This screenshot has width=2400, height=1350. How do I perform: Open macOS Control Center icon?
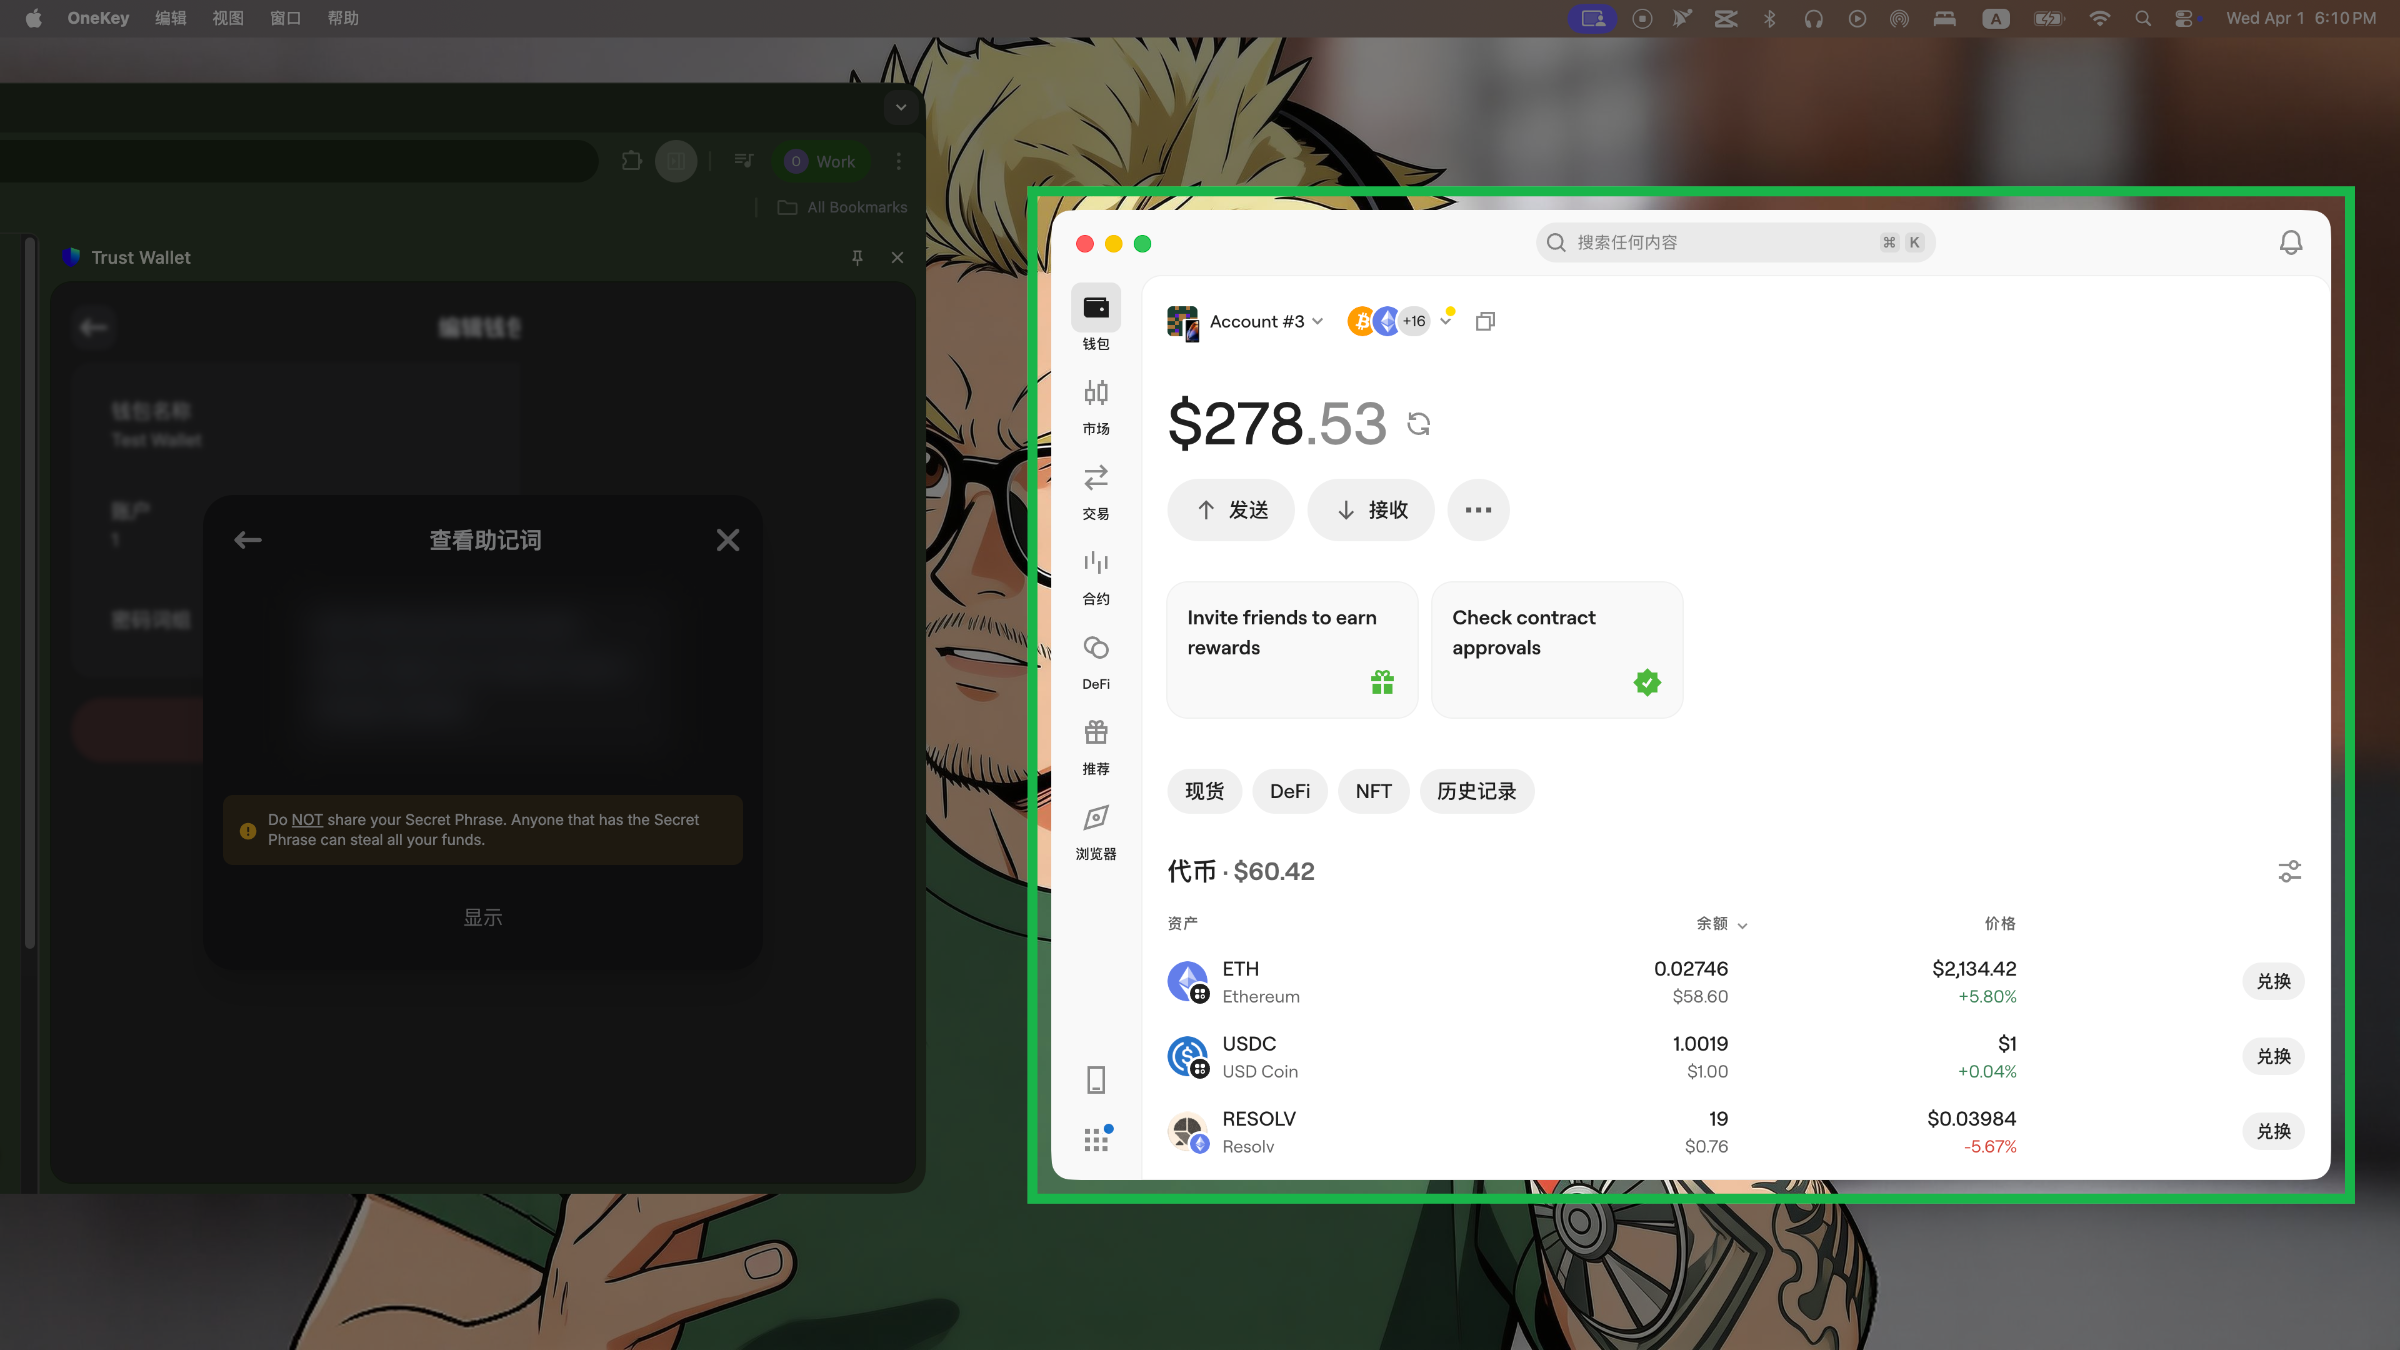(x=2185, y=18)
